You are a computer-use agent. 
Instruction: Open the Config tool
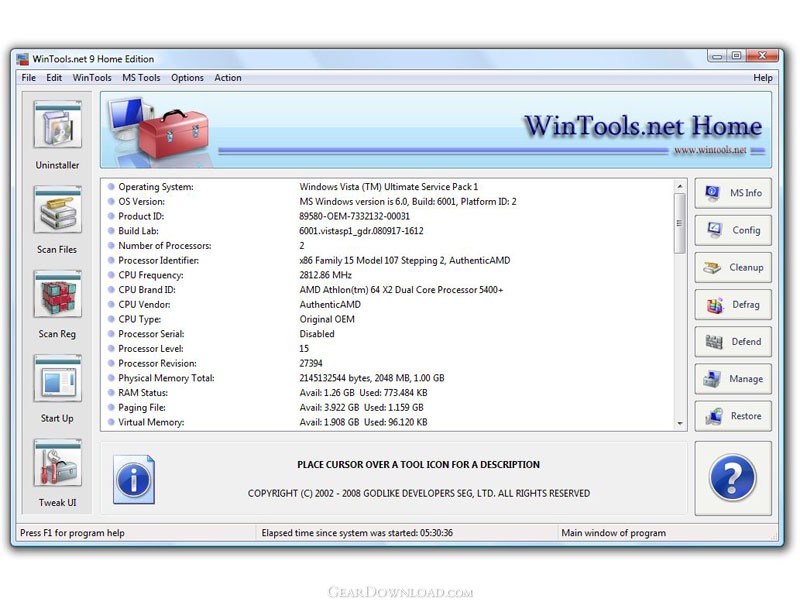click(x=733, y=230)
